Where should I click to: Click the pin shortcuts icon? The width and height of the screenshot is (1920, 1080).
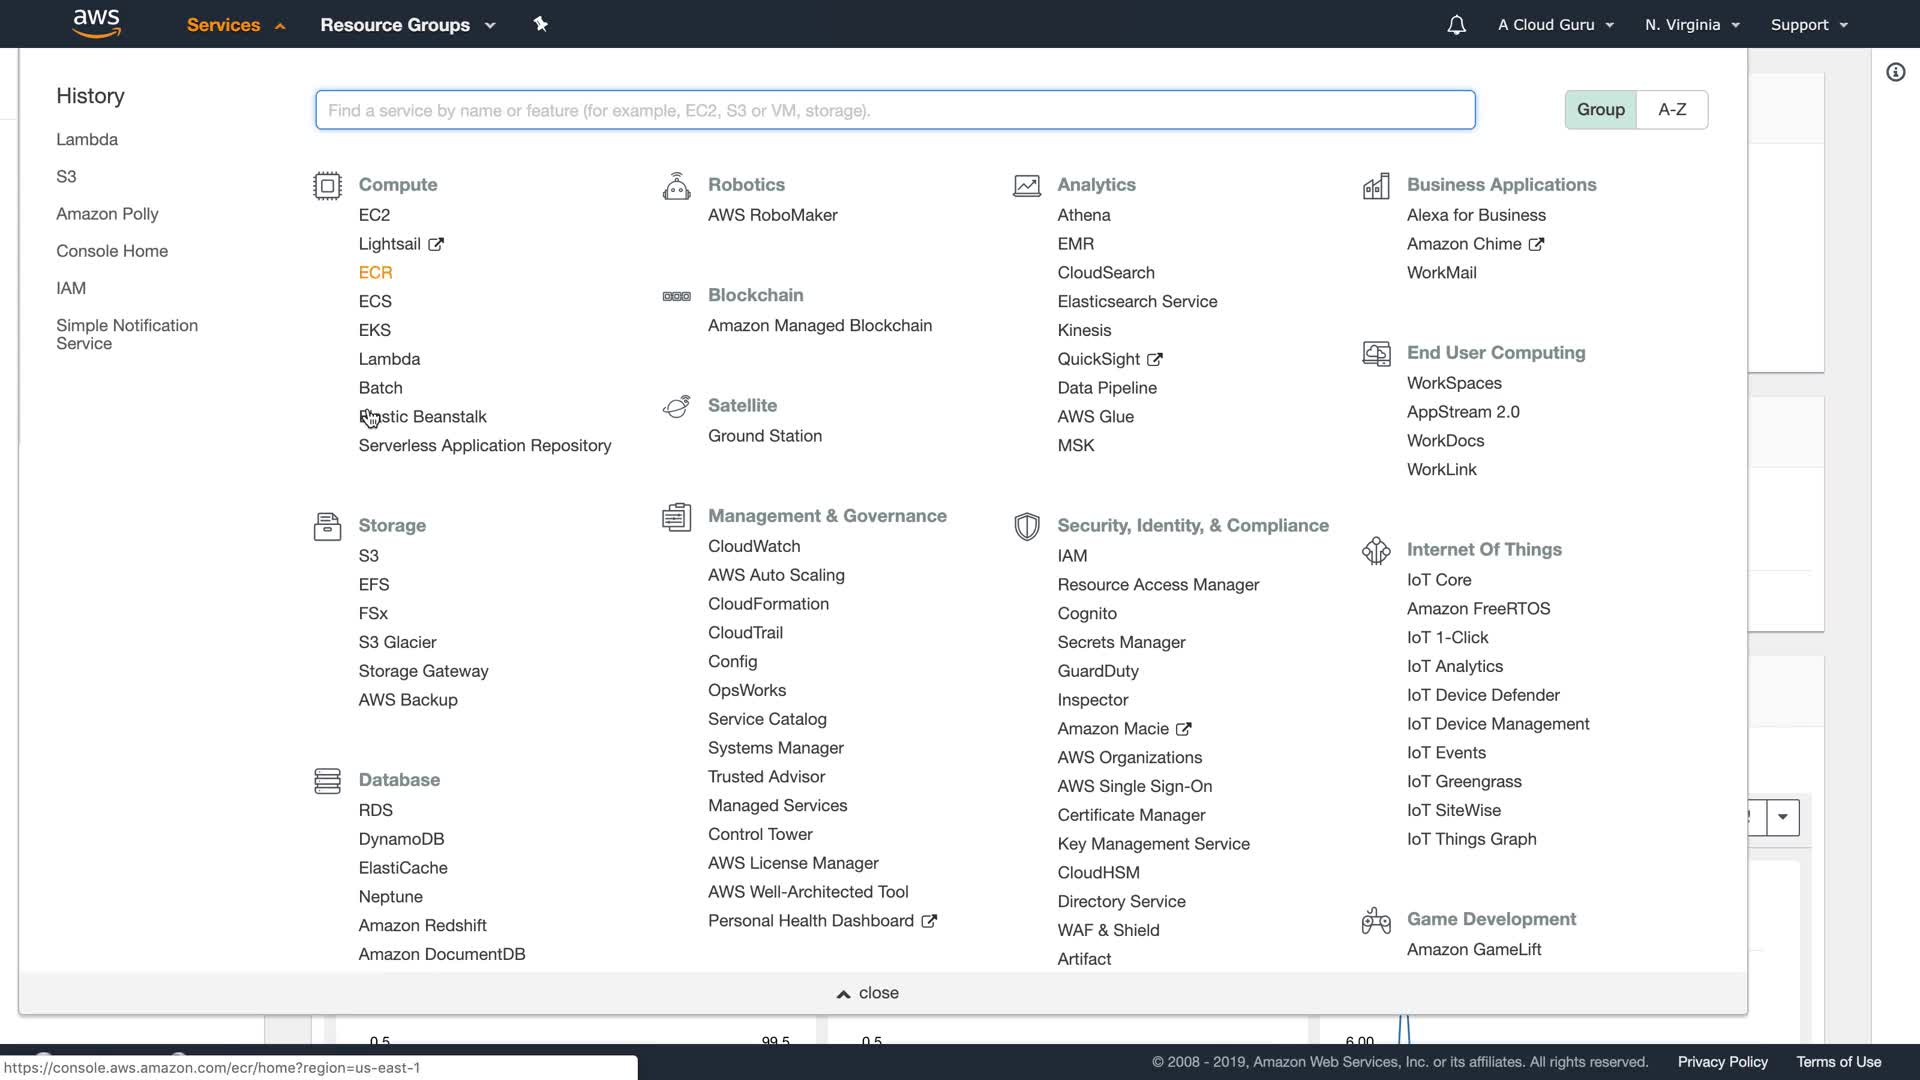pos(541,24)
